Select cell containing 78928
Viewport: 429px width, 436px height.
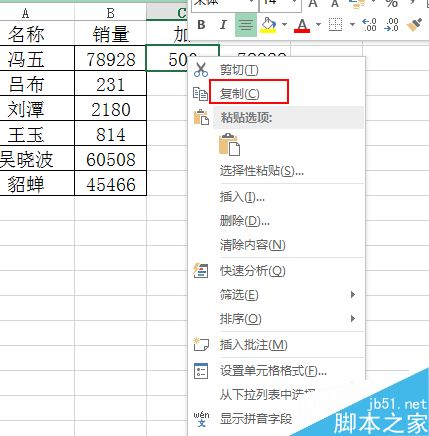(x=111, y=58)
